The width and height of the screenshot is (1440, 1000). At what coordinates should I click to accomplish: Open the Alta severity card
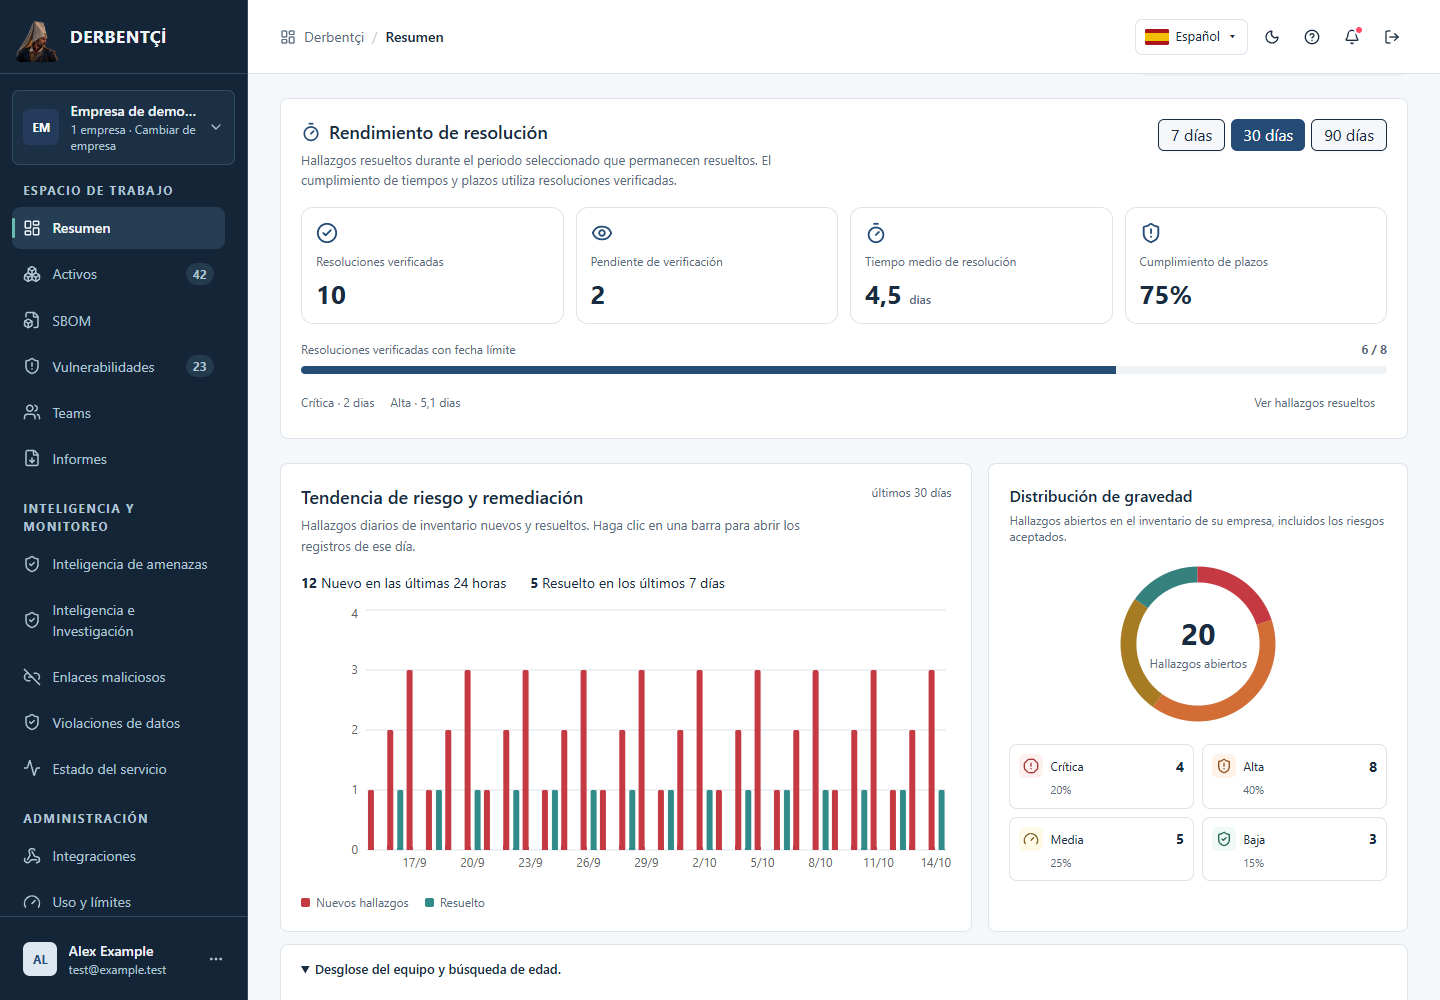(1294, 776)
